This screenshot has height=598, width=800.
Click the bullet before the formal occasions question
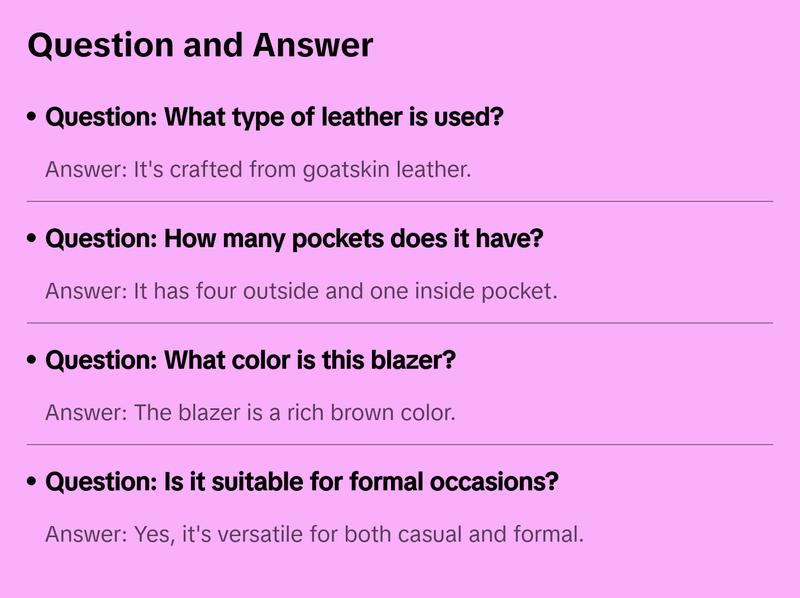coord(33,482)
